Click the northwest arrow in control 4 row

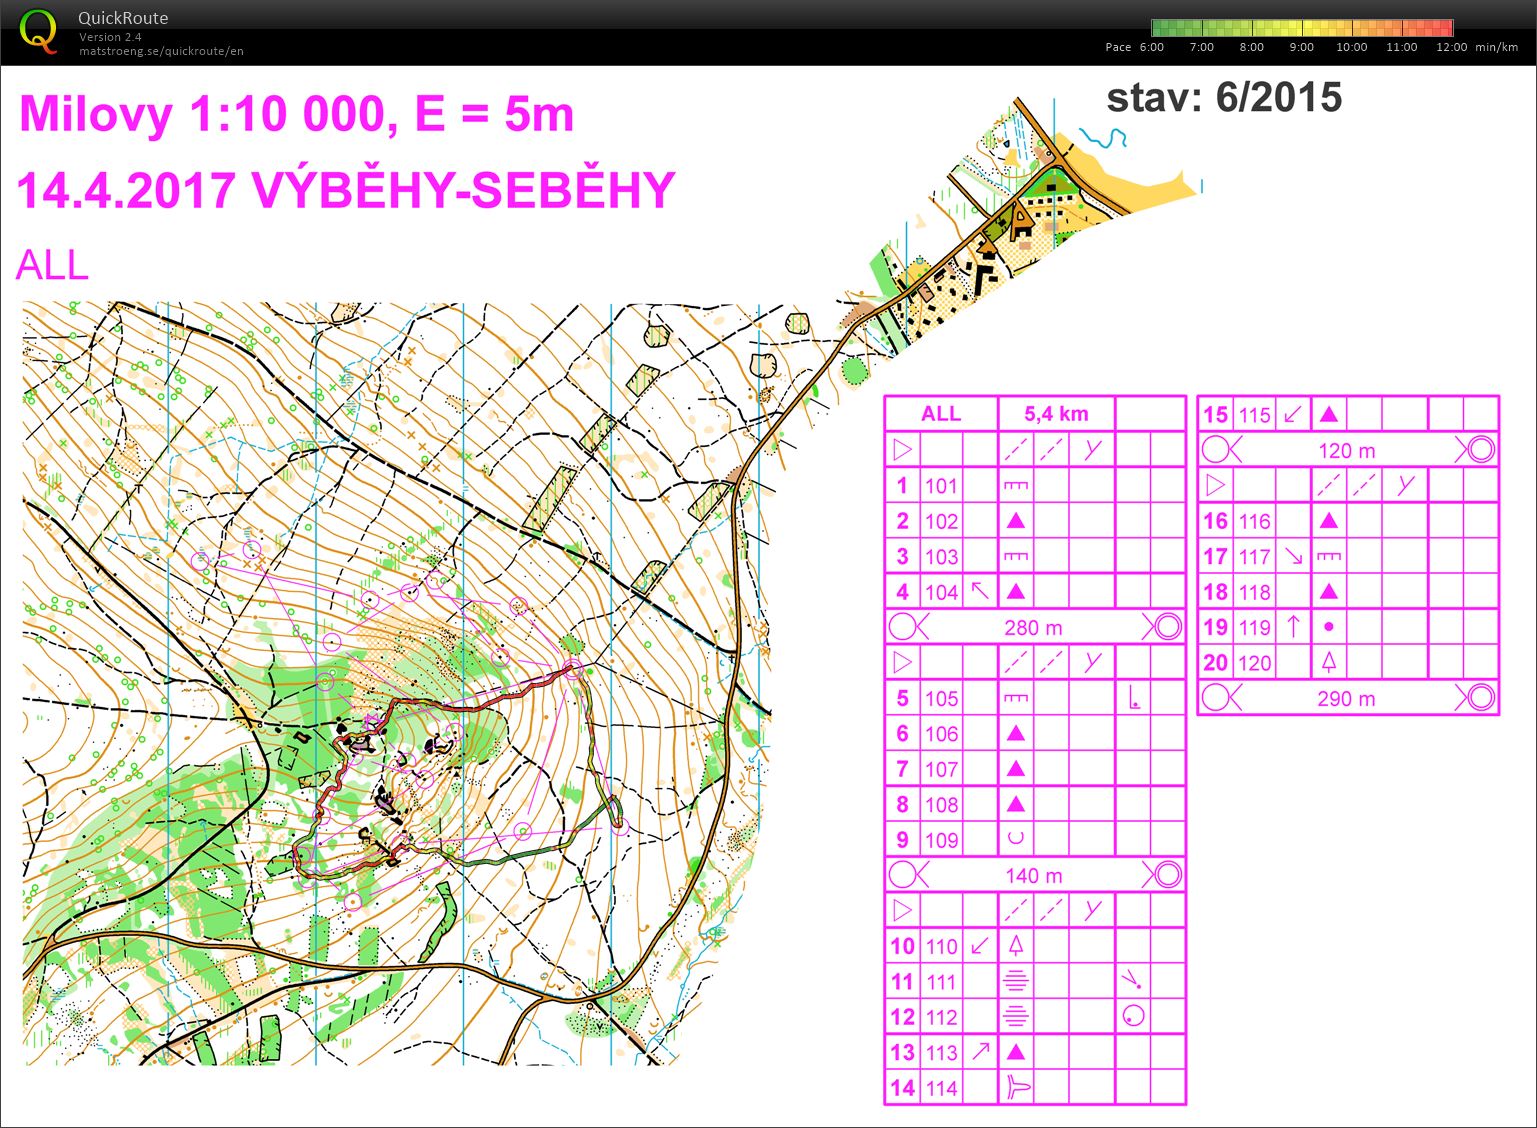980,592
